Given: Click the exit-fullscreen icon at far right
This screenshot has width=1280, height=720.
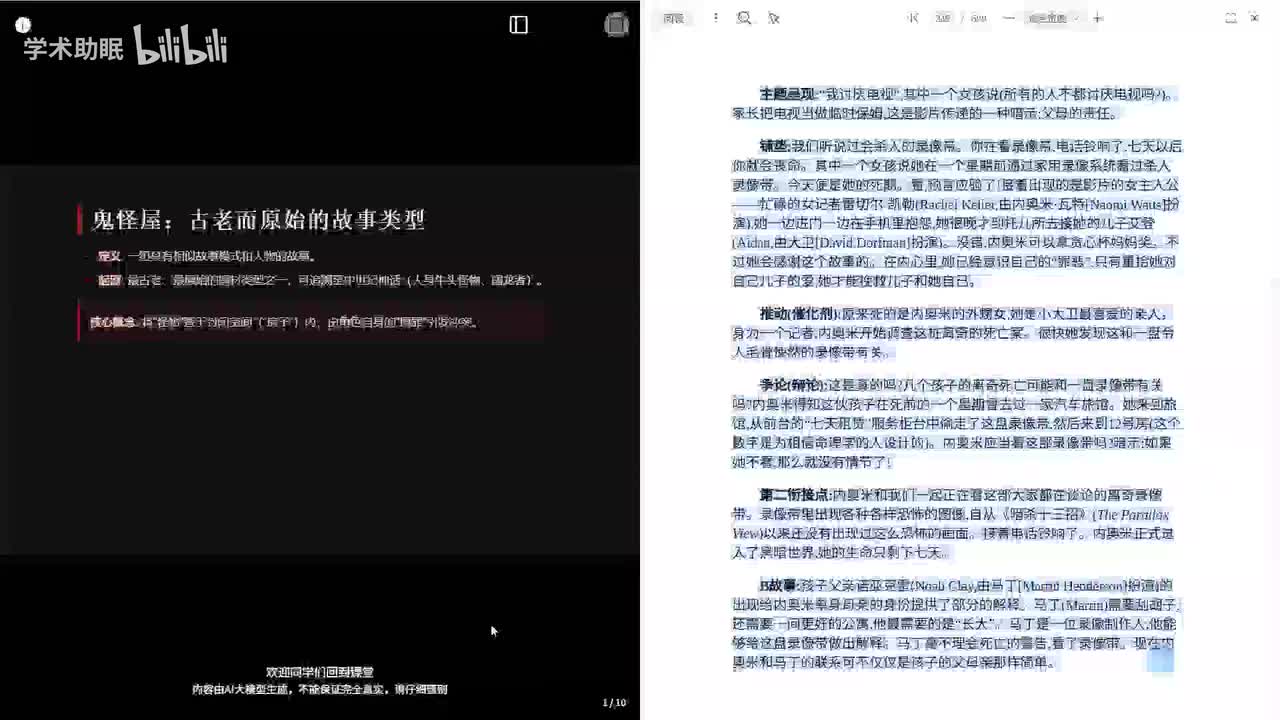Looking at the screenshot, I should (1254, 18).
